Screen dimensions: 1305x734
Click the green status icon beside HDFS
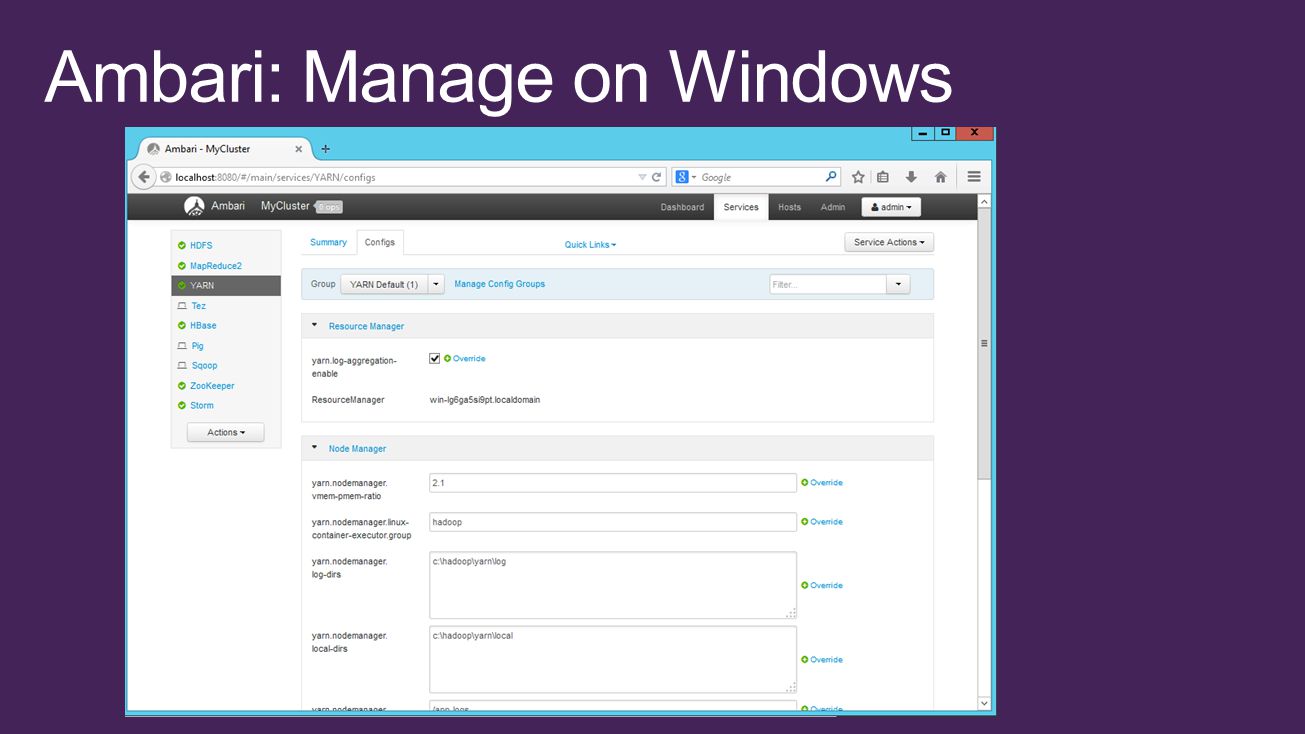[182, 245]
